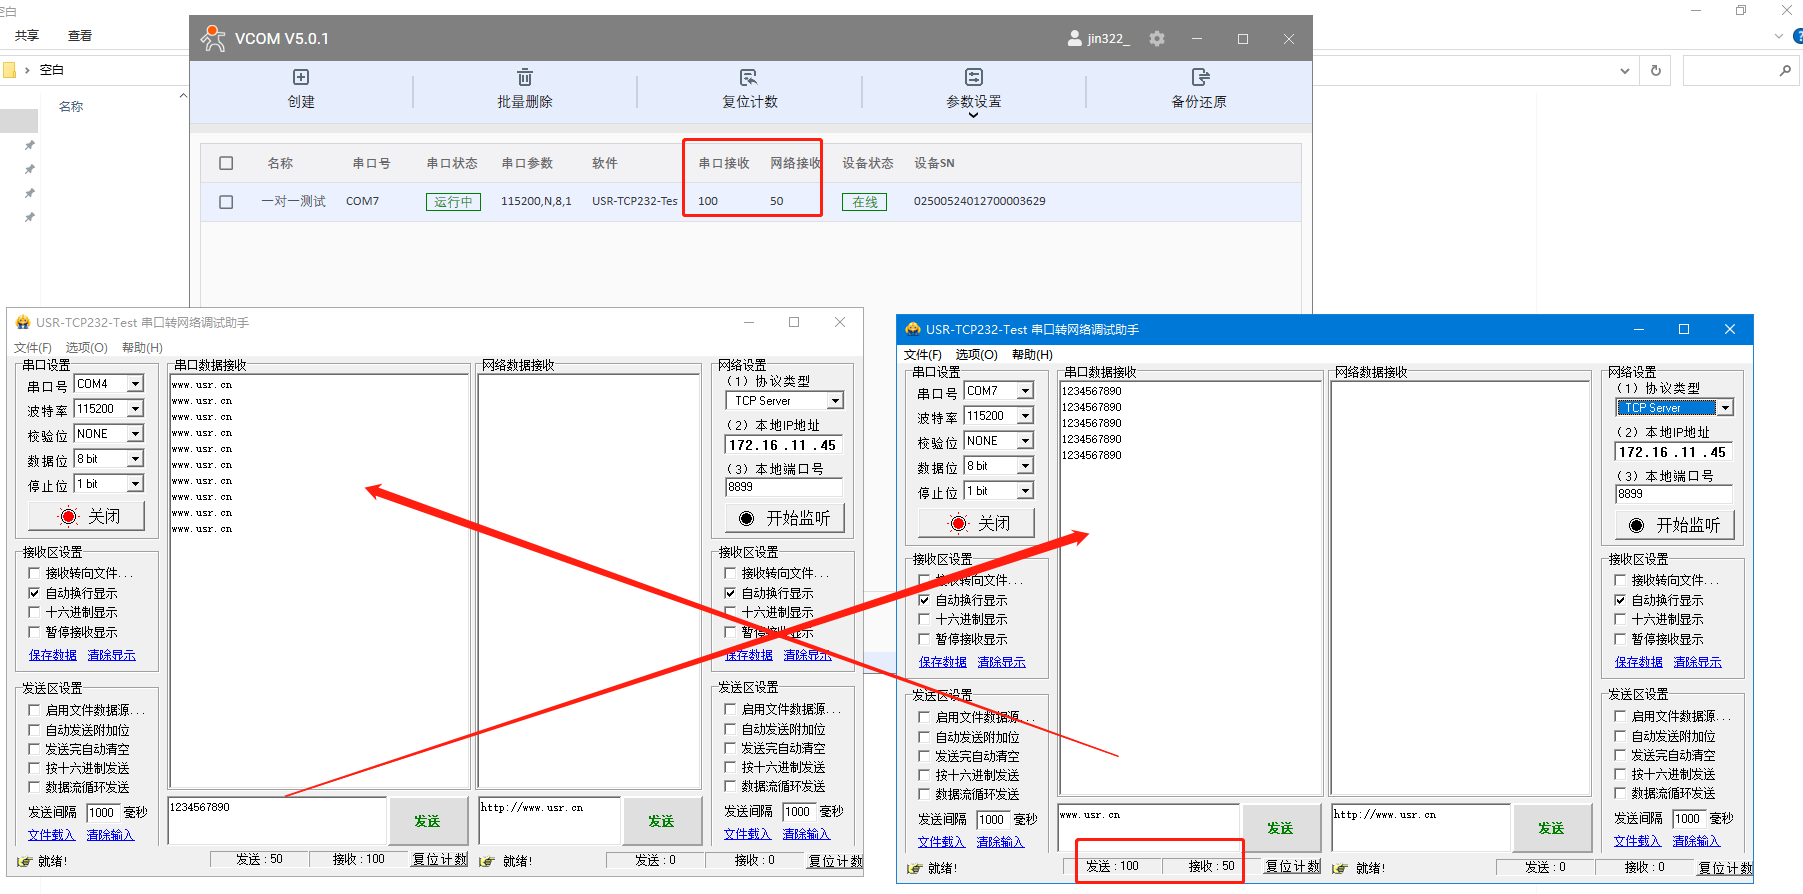The height and width of the screenshot is (894, 1803).
Task: Expand the 115200 baud rate dropdown in the right window
Action: point(1025,416)
